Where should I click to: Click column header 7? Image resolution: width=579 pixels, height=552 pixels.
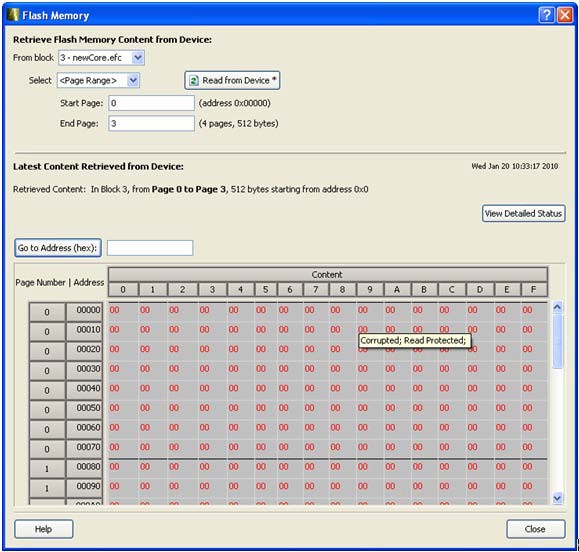click(316, 290)
